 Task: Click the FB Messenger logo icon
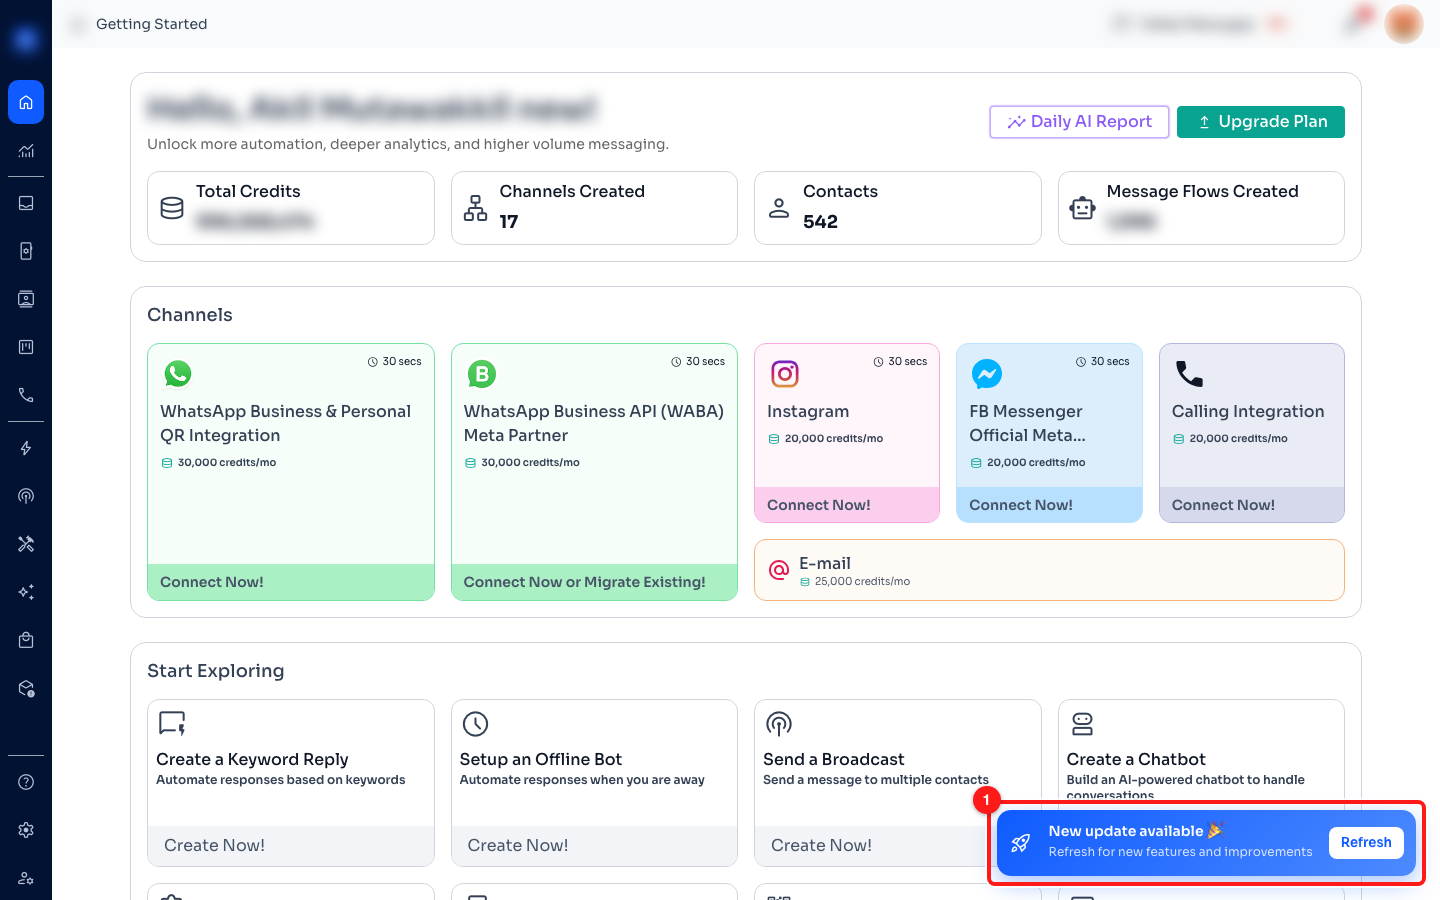987,374
